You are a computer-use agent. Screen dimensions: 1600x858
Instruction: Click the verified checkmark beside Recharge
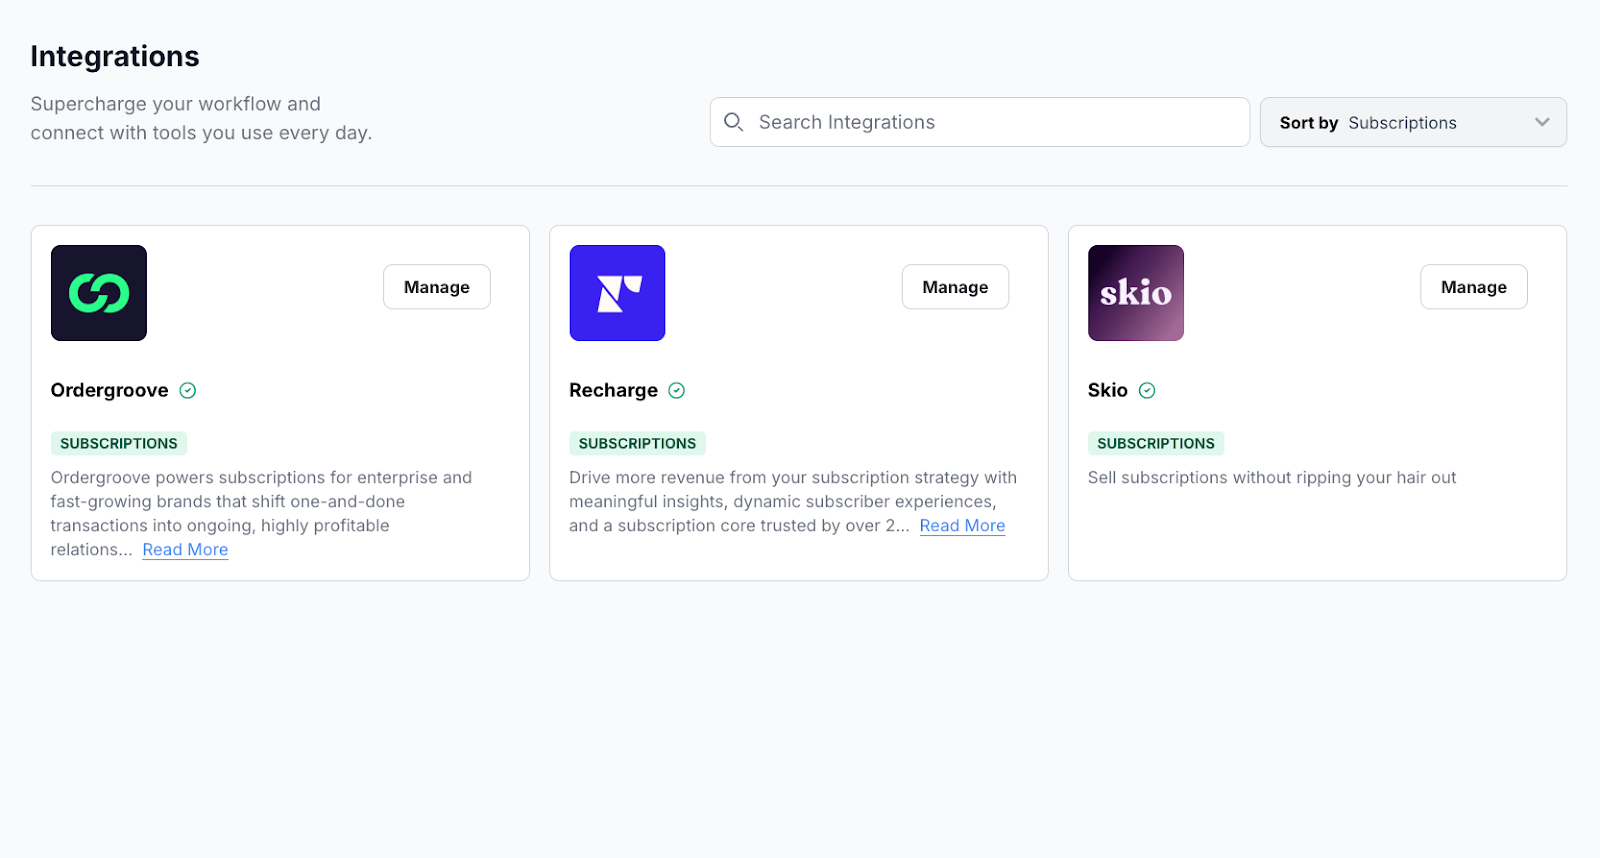point(677,391)
